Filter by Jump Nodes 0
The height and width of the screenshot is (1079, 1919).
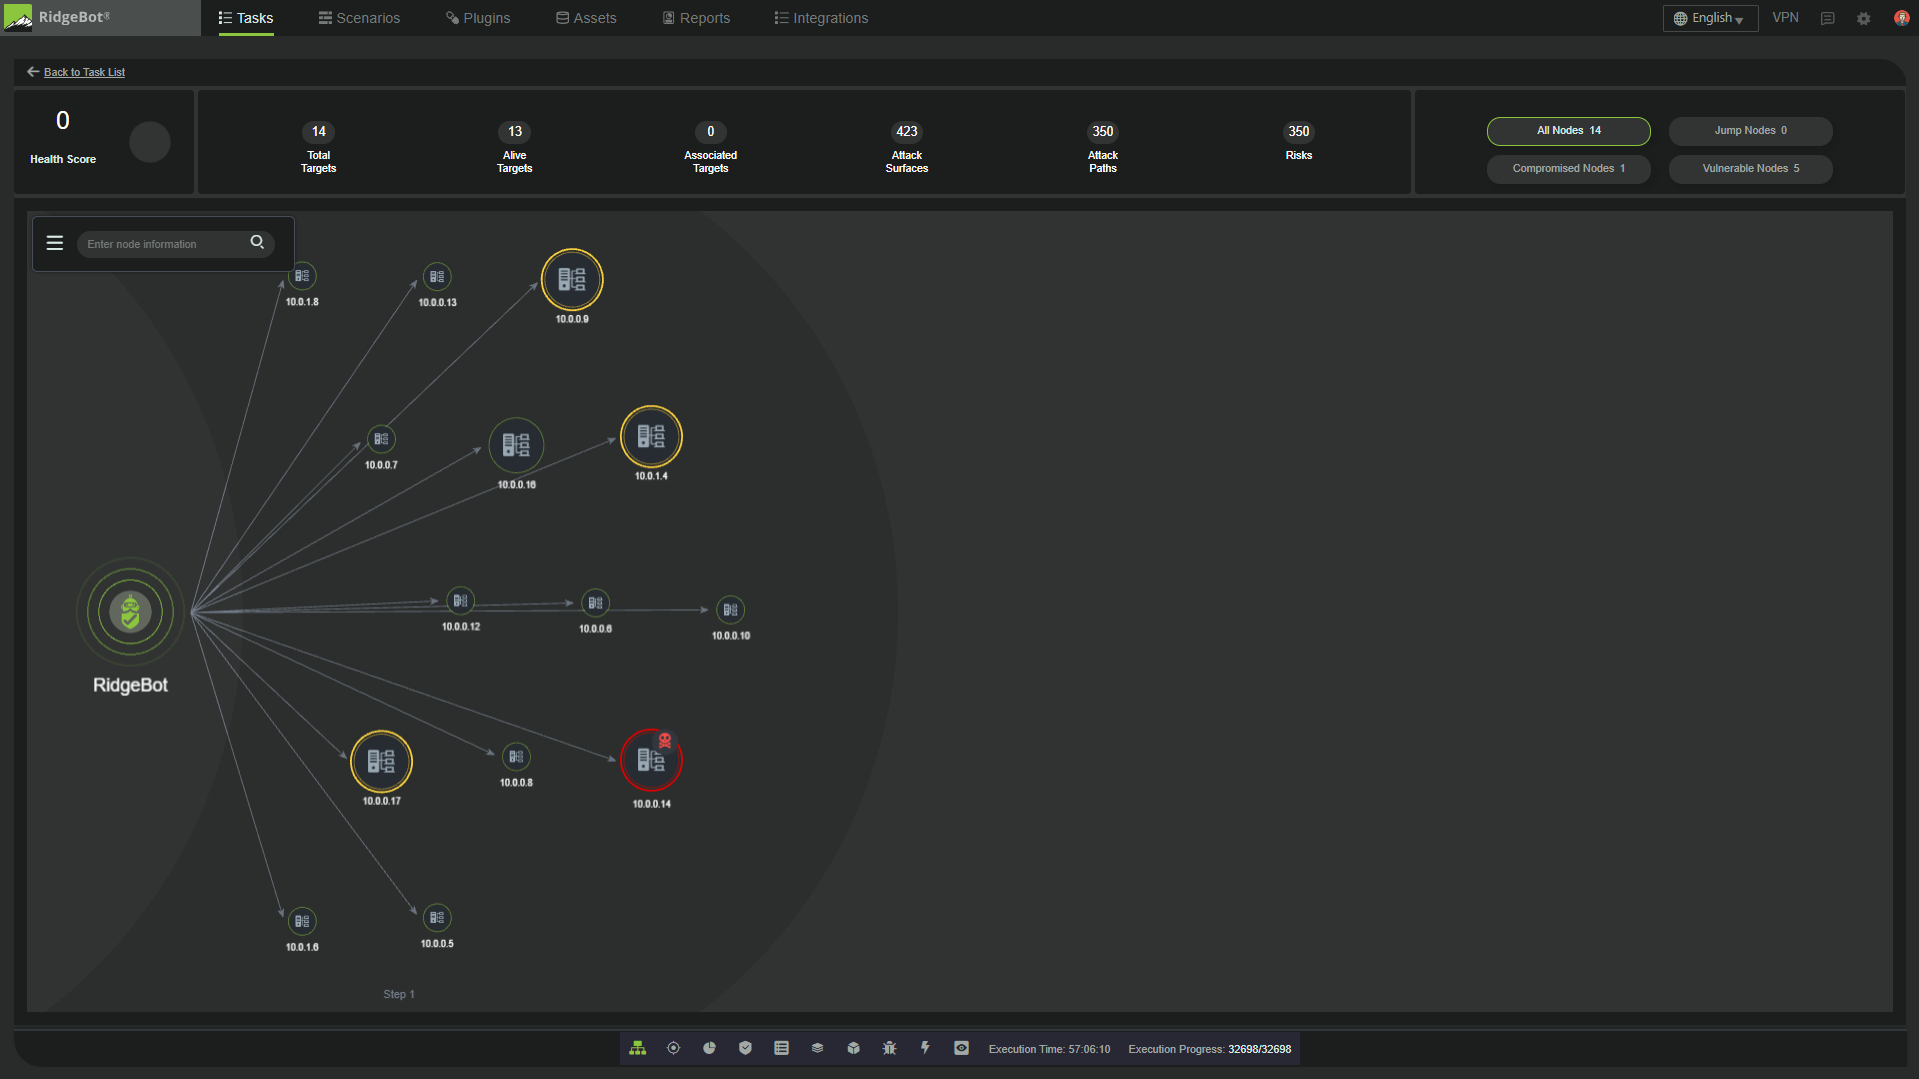coord(1750,131)
